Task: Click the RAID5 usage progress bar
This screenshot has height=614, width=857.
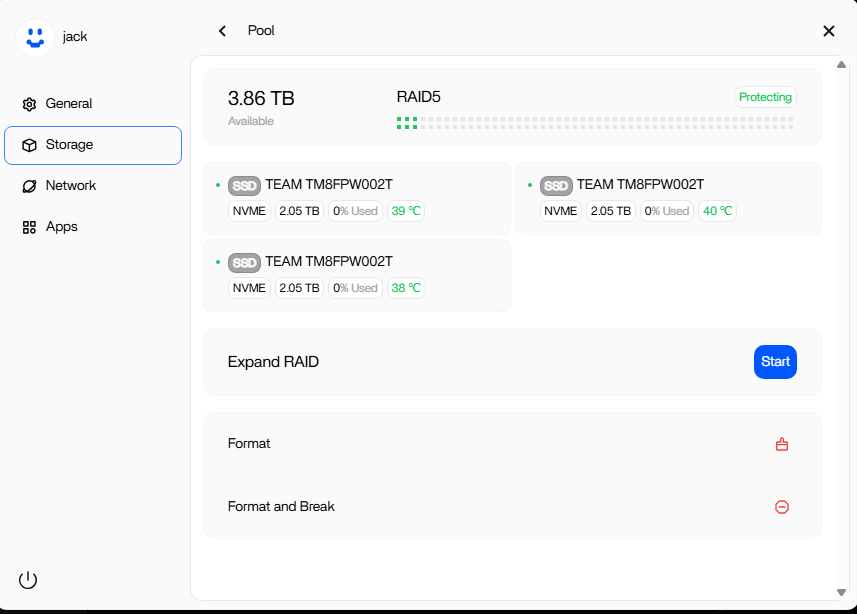Action: click(595, 123)
